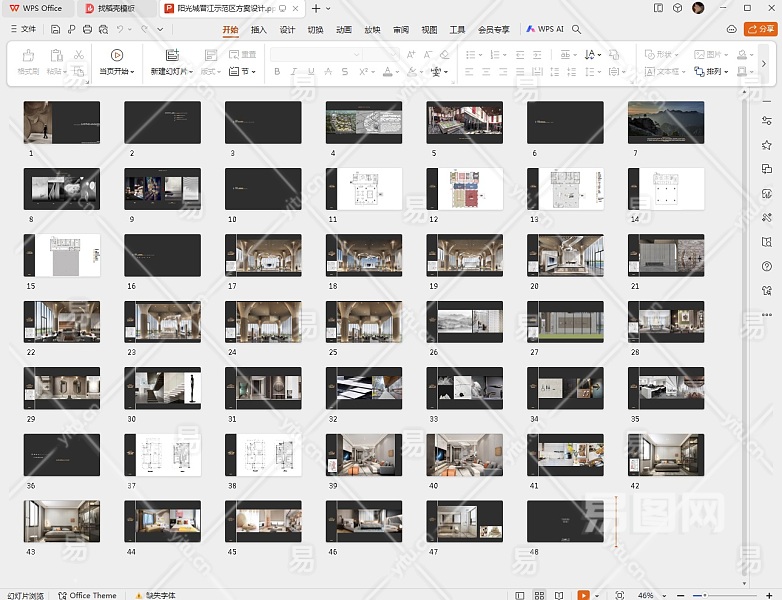Image resolution: width=782 pixels, height=600 pixels.
Task: Open the help icon in right sidebar
Action: click(766, 266)
